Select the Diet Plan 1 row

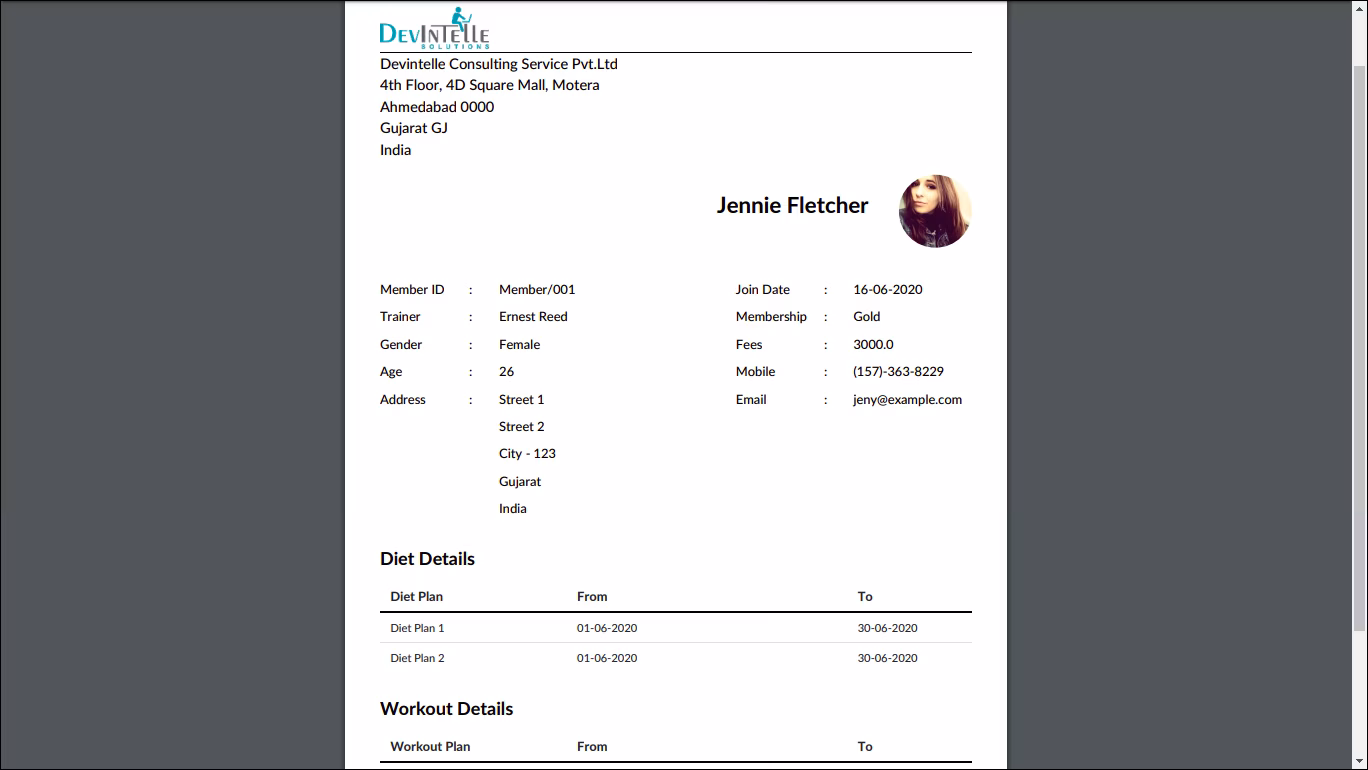(676, 628)
